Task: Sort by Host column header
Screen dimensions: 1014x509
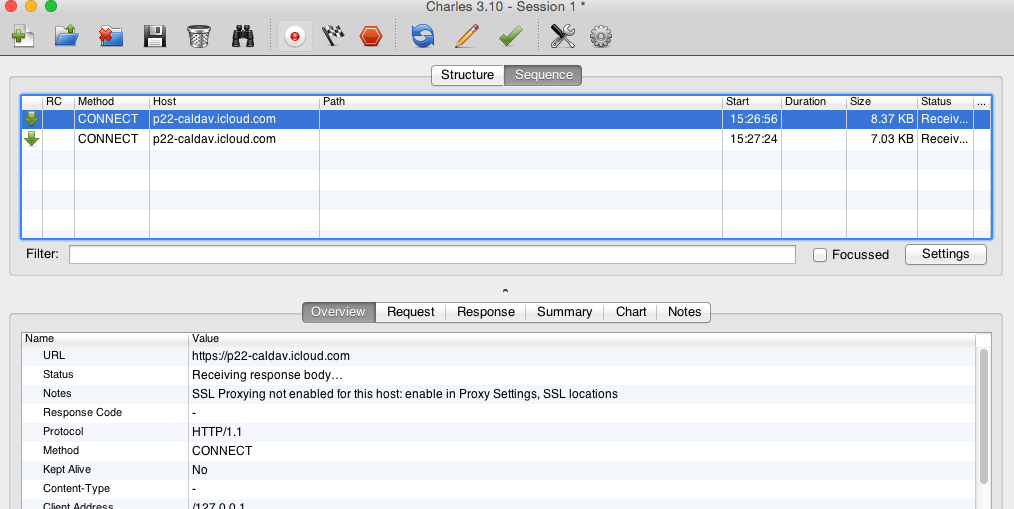Action: [234, 102]
